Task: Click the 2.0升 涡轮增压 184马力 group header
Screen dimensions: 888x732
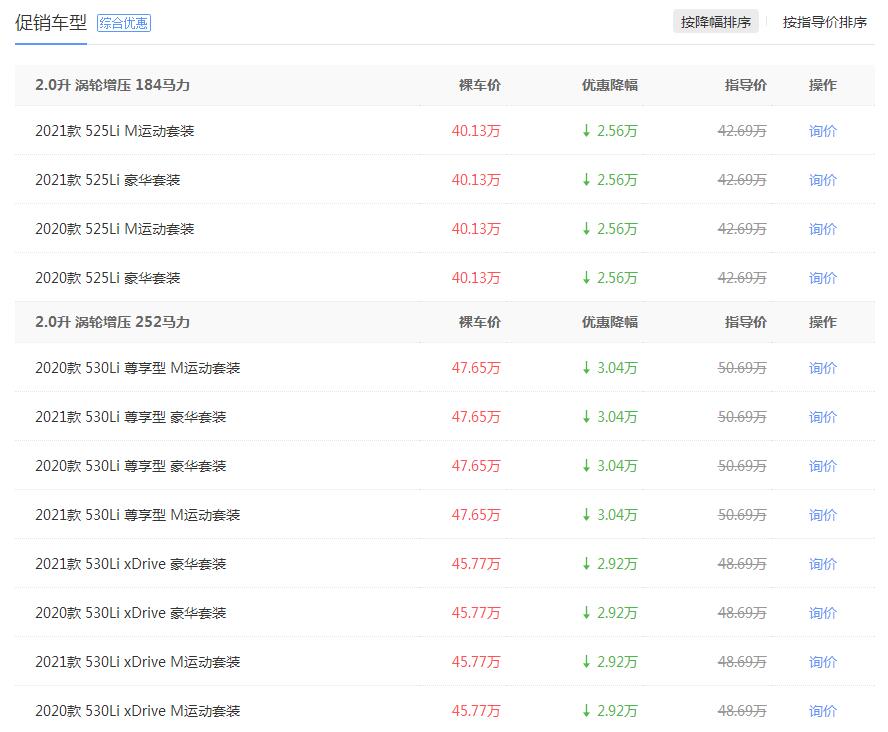Action: 112,85
